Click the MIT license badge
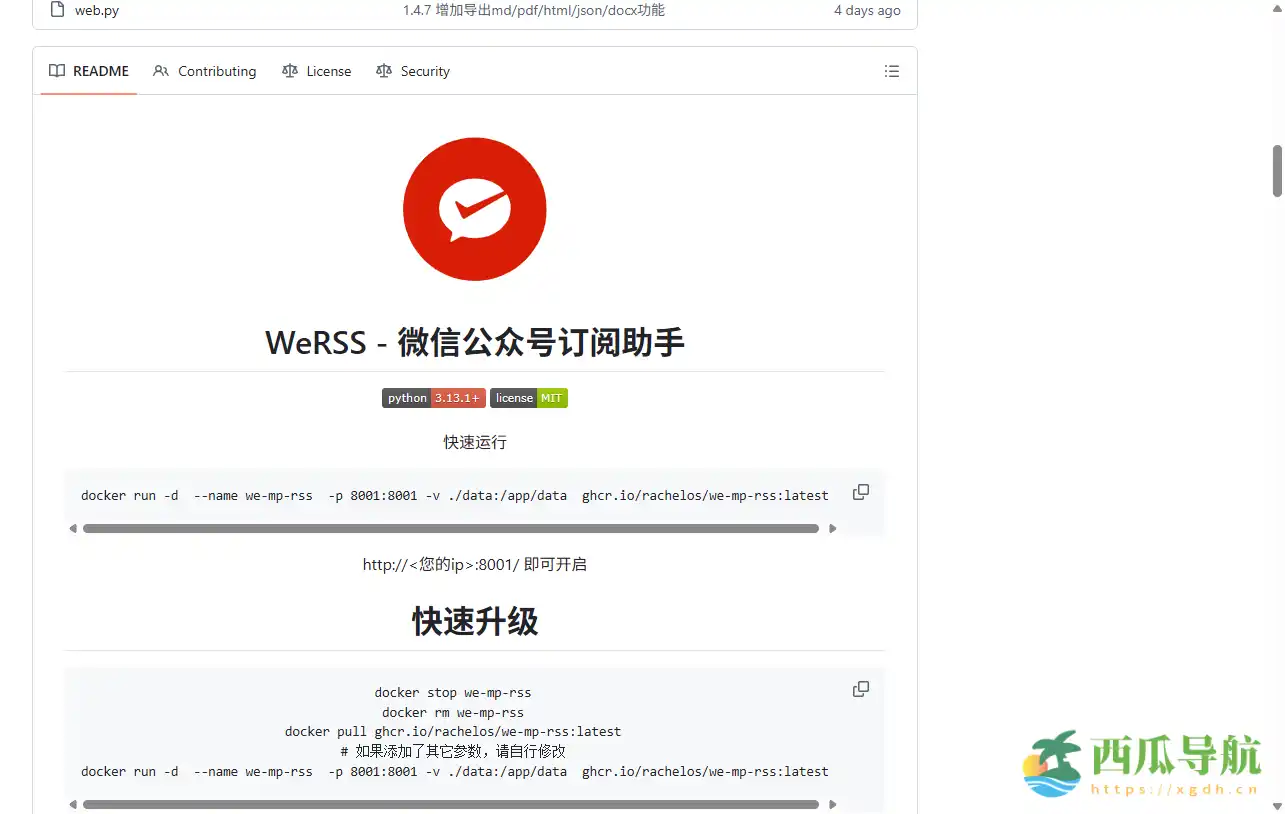The height and width of the screenshot is (814, 1285). point(528,398)
